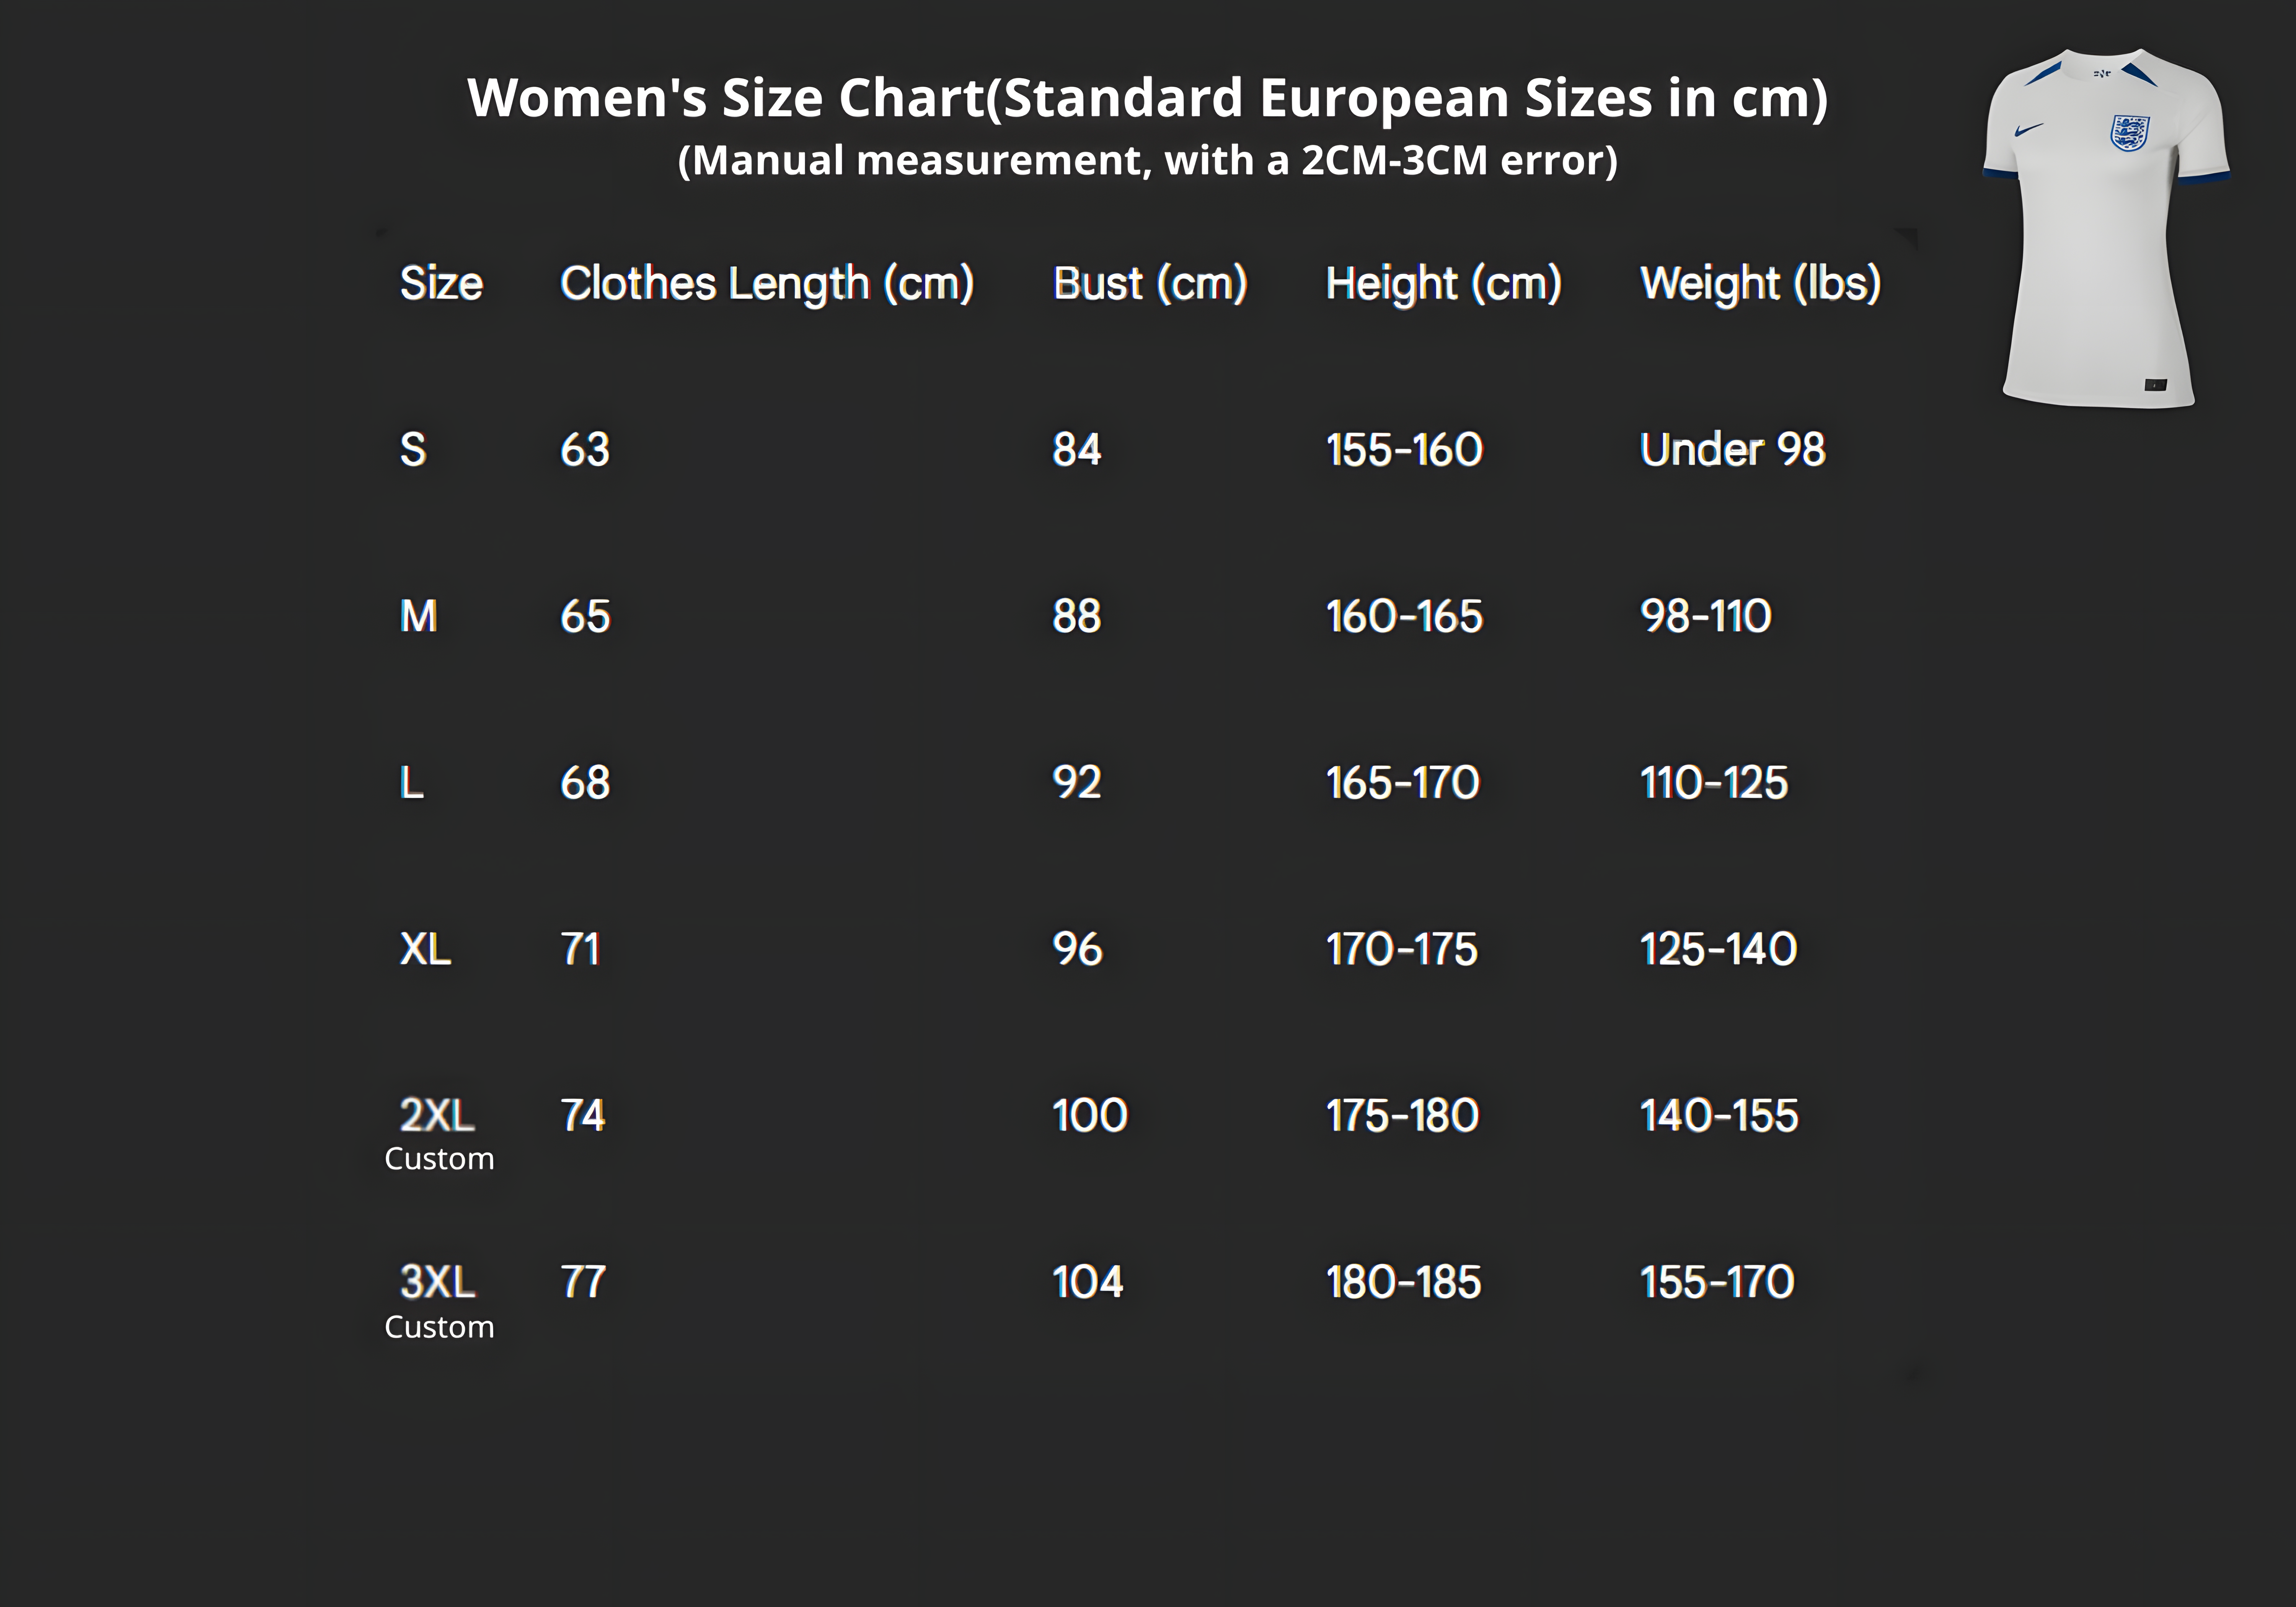
Task: Click the Size column header
Action: (441, 283)
